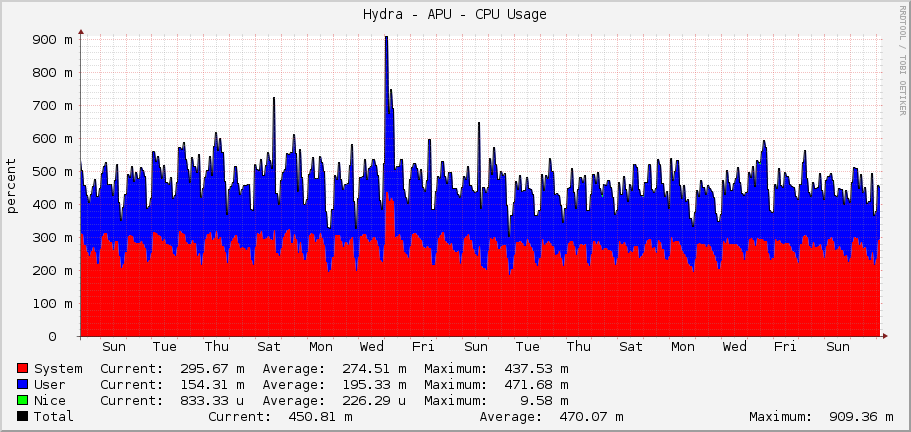This screenshot has height=432, width=911.
Task: Click the 'Wed' label next to 'Fri' mid-axis
Action: (x=372, y=347)
